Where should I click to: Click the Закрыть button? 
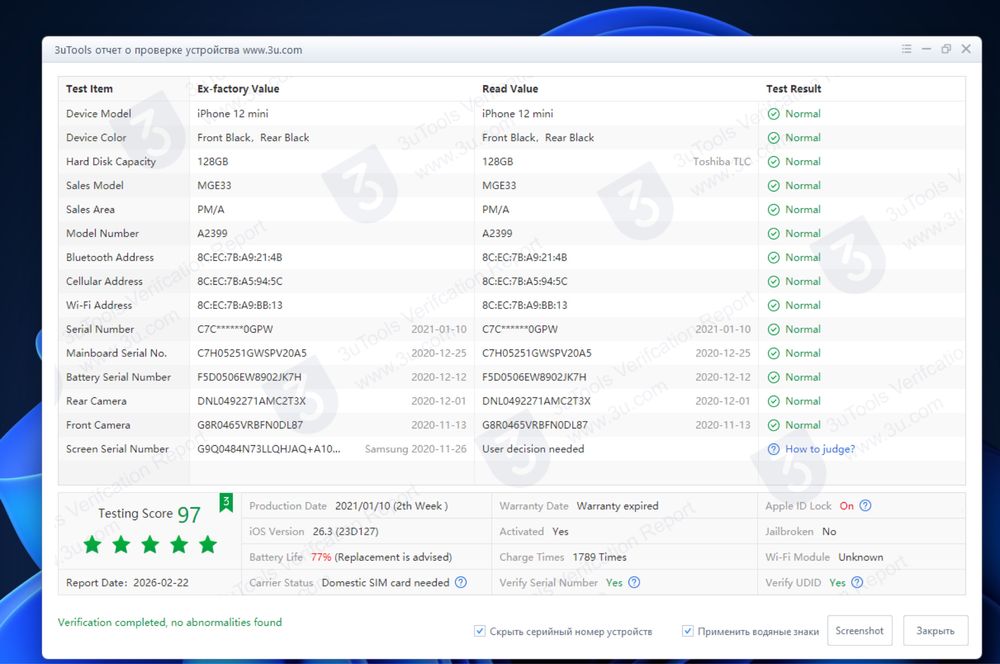[x=935, y=630]
